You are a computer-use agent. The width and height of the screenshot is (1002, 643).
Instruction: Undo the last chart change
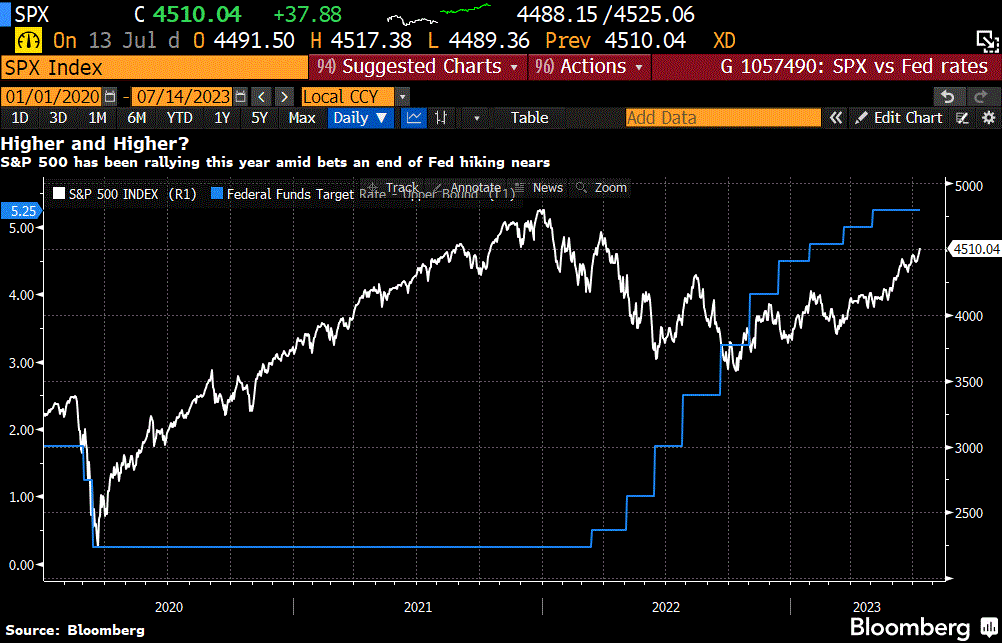pos(948,97)
